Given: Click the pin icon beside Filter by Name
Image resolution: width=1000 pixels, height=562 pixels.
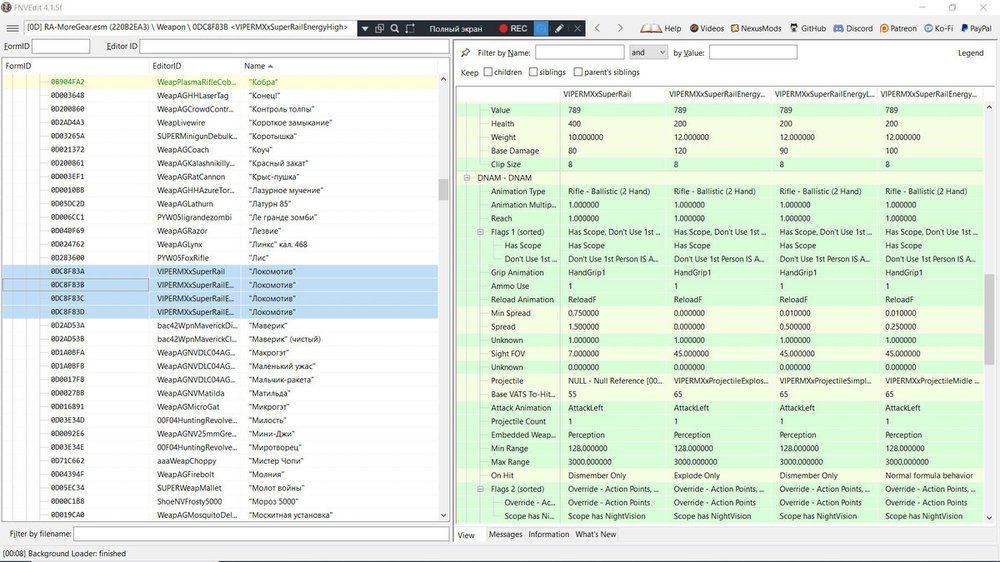Looking at the screenshot, I should (466, 53).
